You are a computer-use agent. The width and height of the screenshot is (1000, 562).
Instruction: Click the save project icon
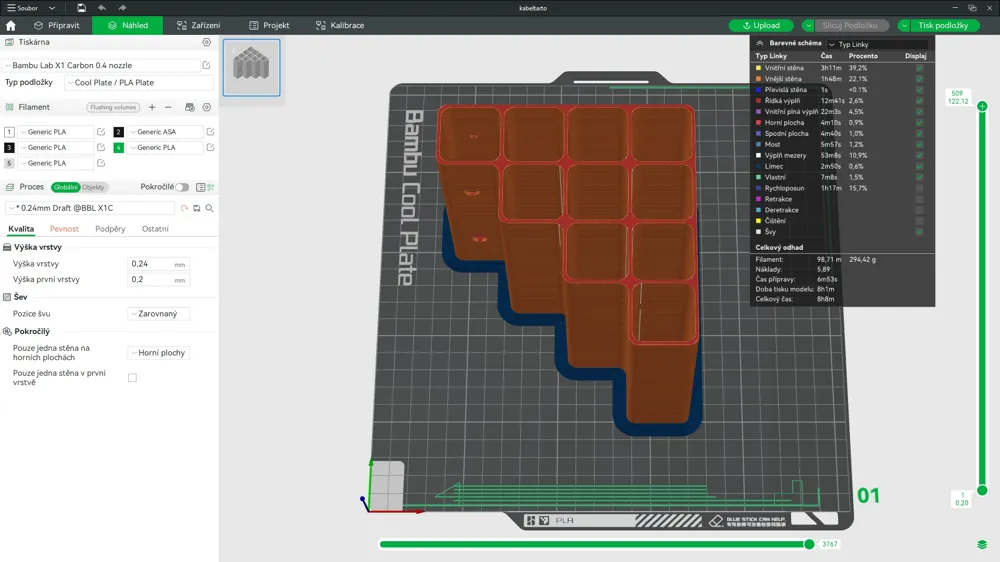pyautogui.click(x=81, y=8)
